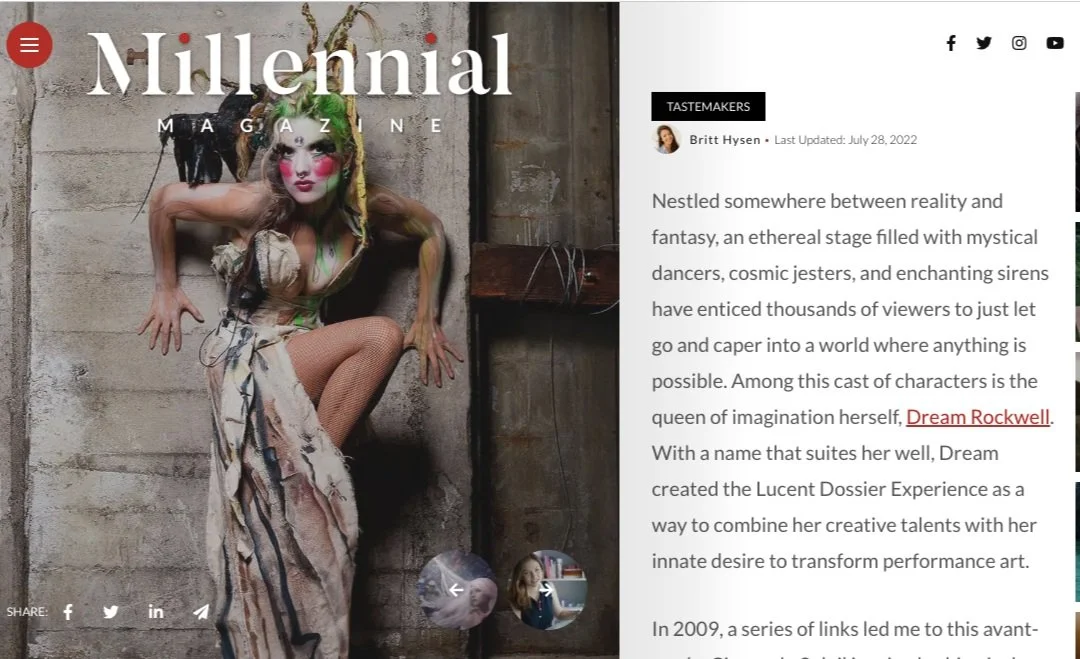The height and width of the screenshot is (659, 1080).
Task: Click the Millennial Magazine logo
Action: (300, 81)
